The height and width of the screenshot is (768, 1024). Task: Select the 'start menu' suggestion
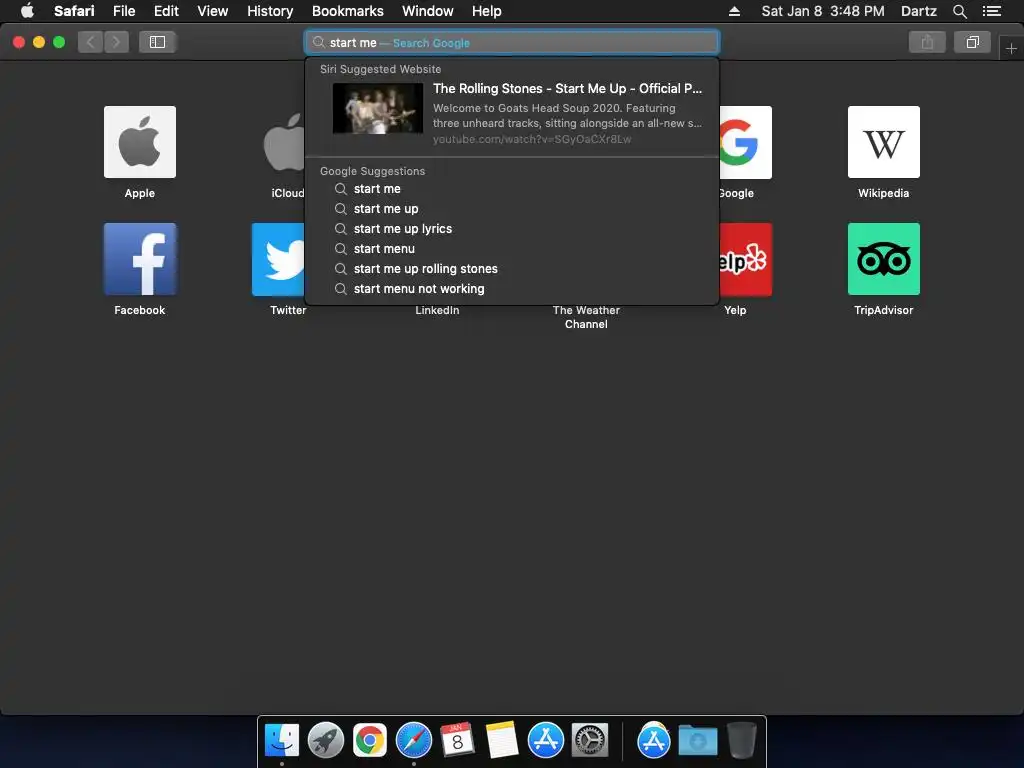coord(512,249)
